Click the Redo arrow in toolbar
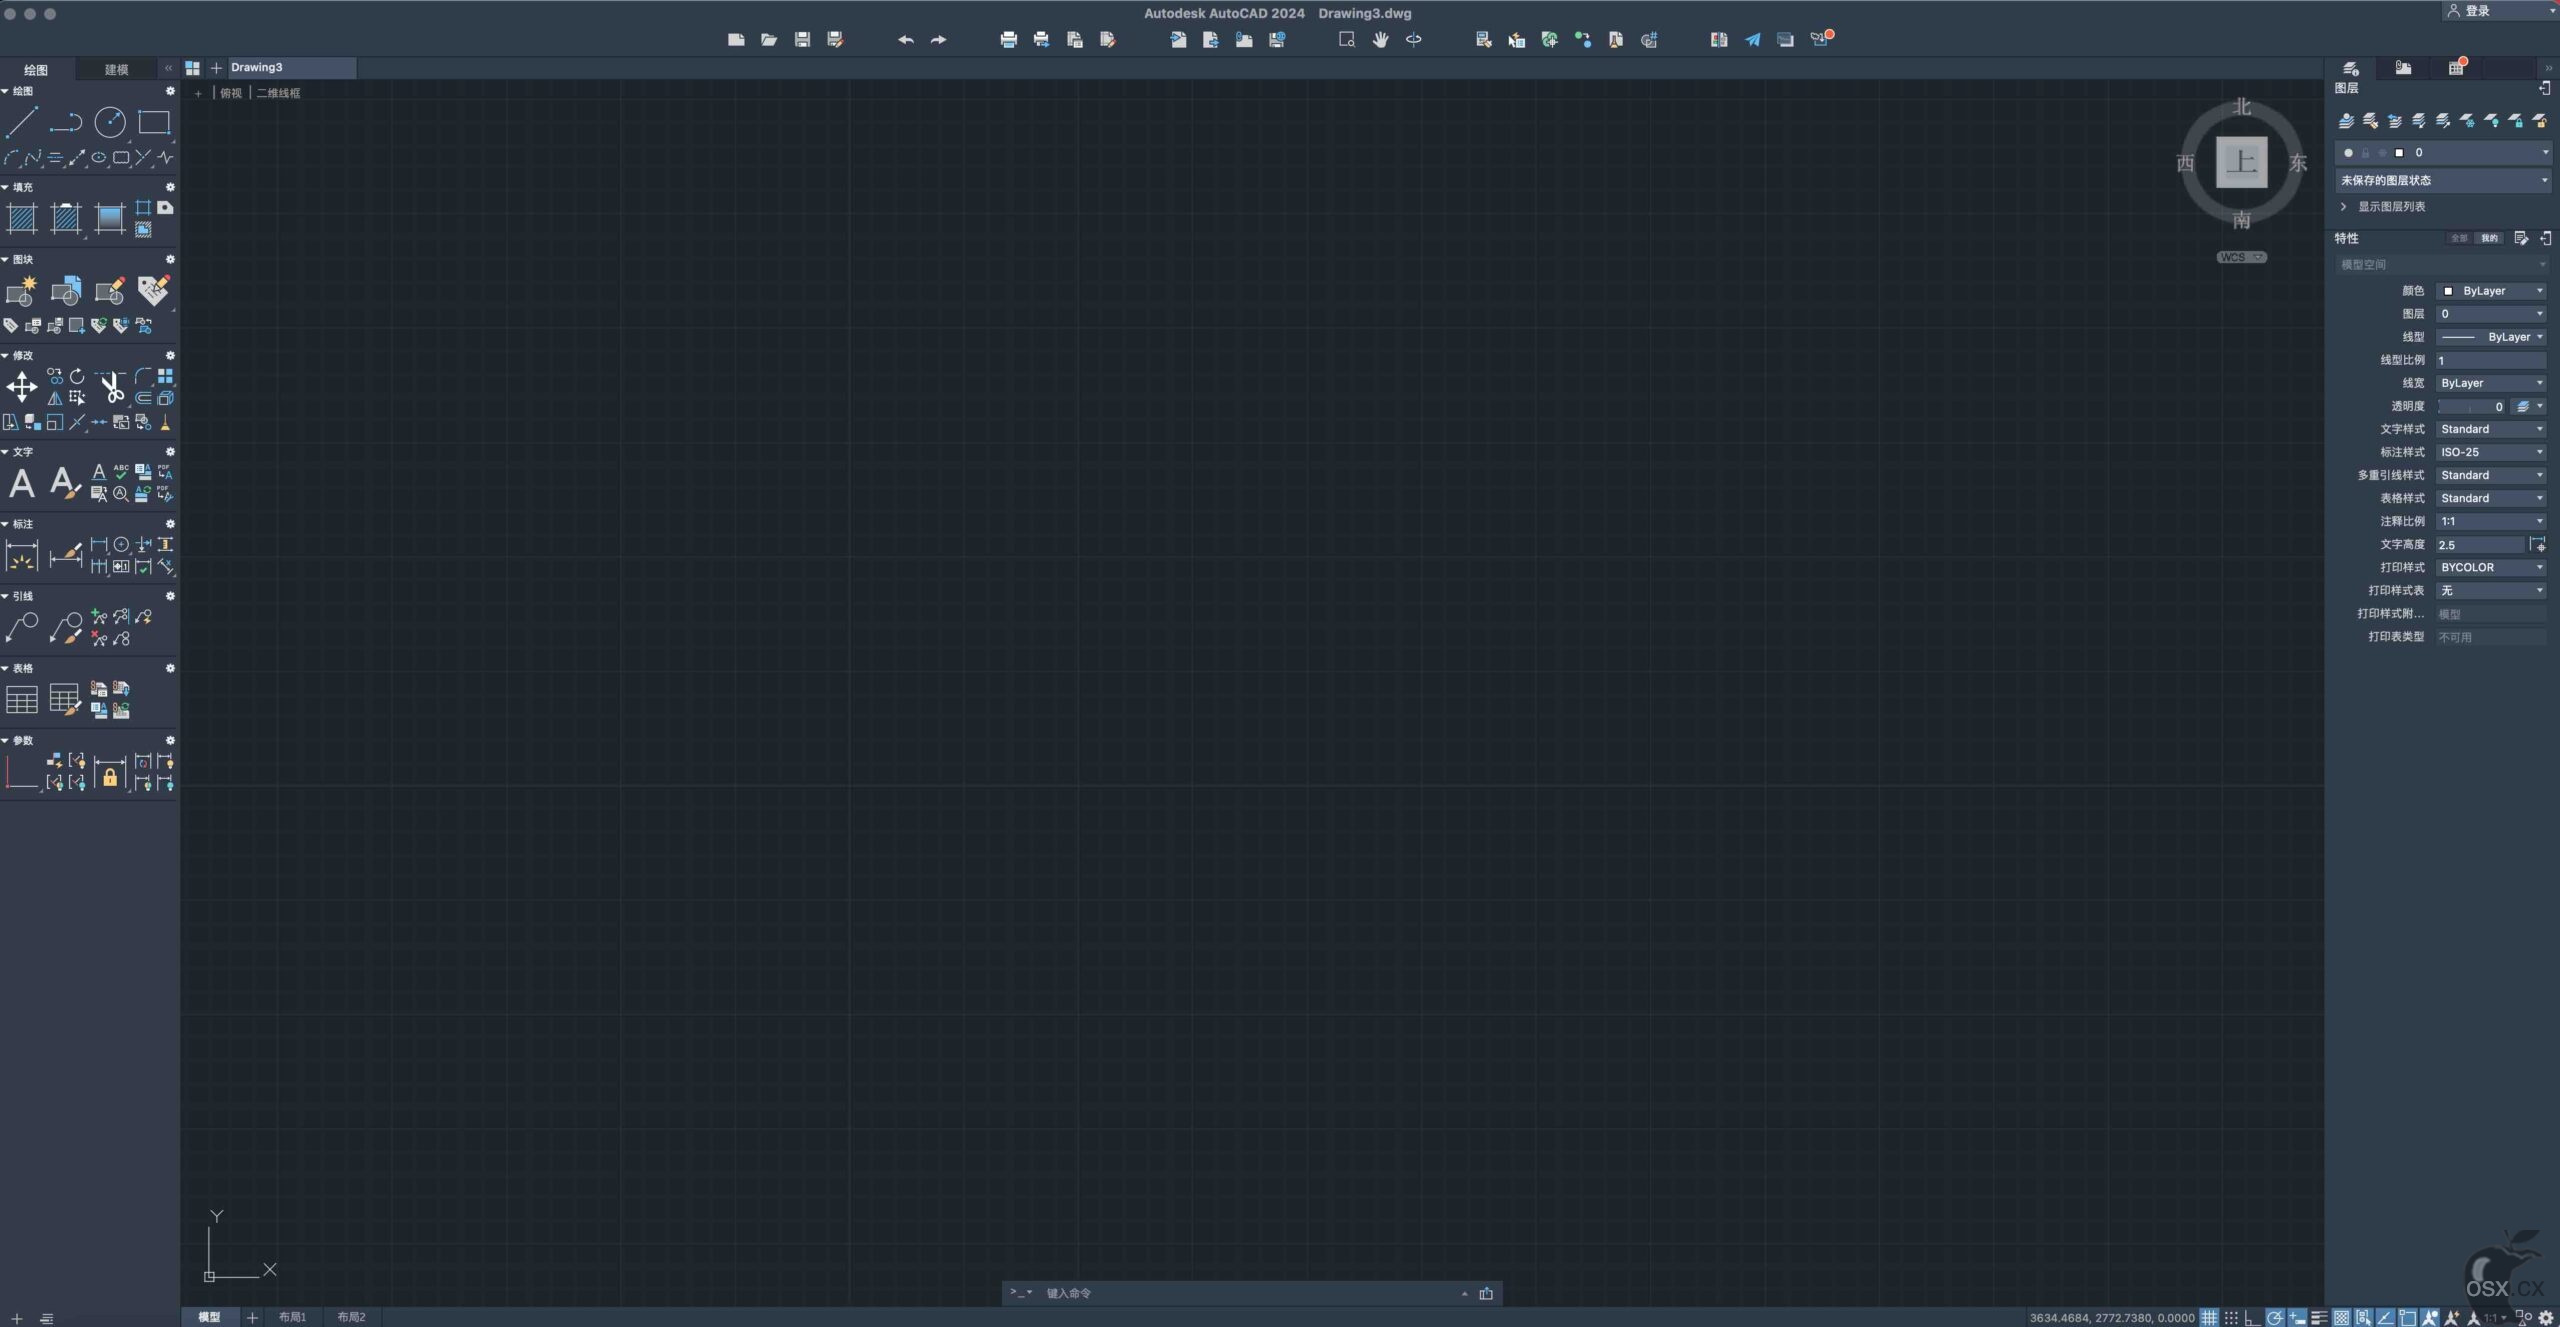The height and width of the screenshot is (1327, 2560). 938,40
